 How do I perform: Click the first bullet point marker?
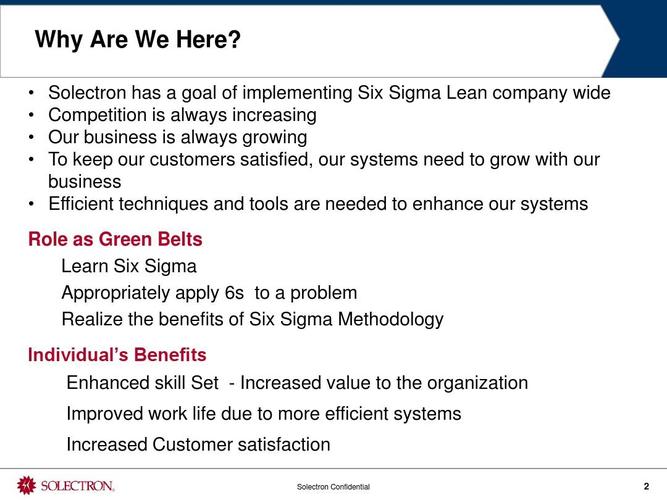pyautogui.click(x=31, y=93)
